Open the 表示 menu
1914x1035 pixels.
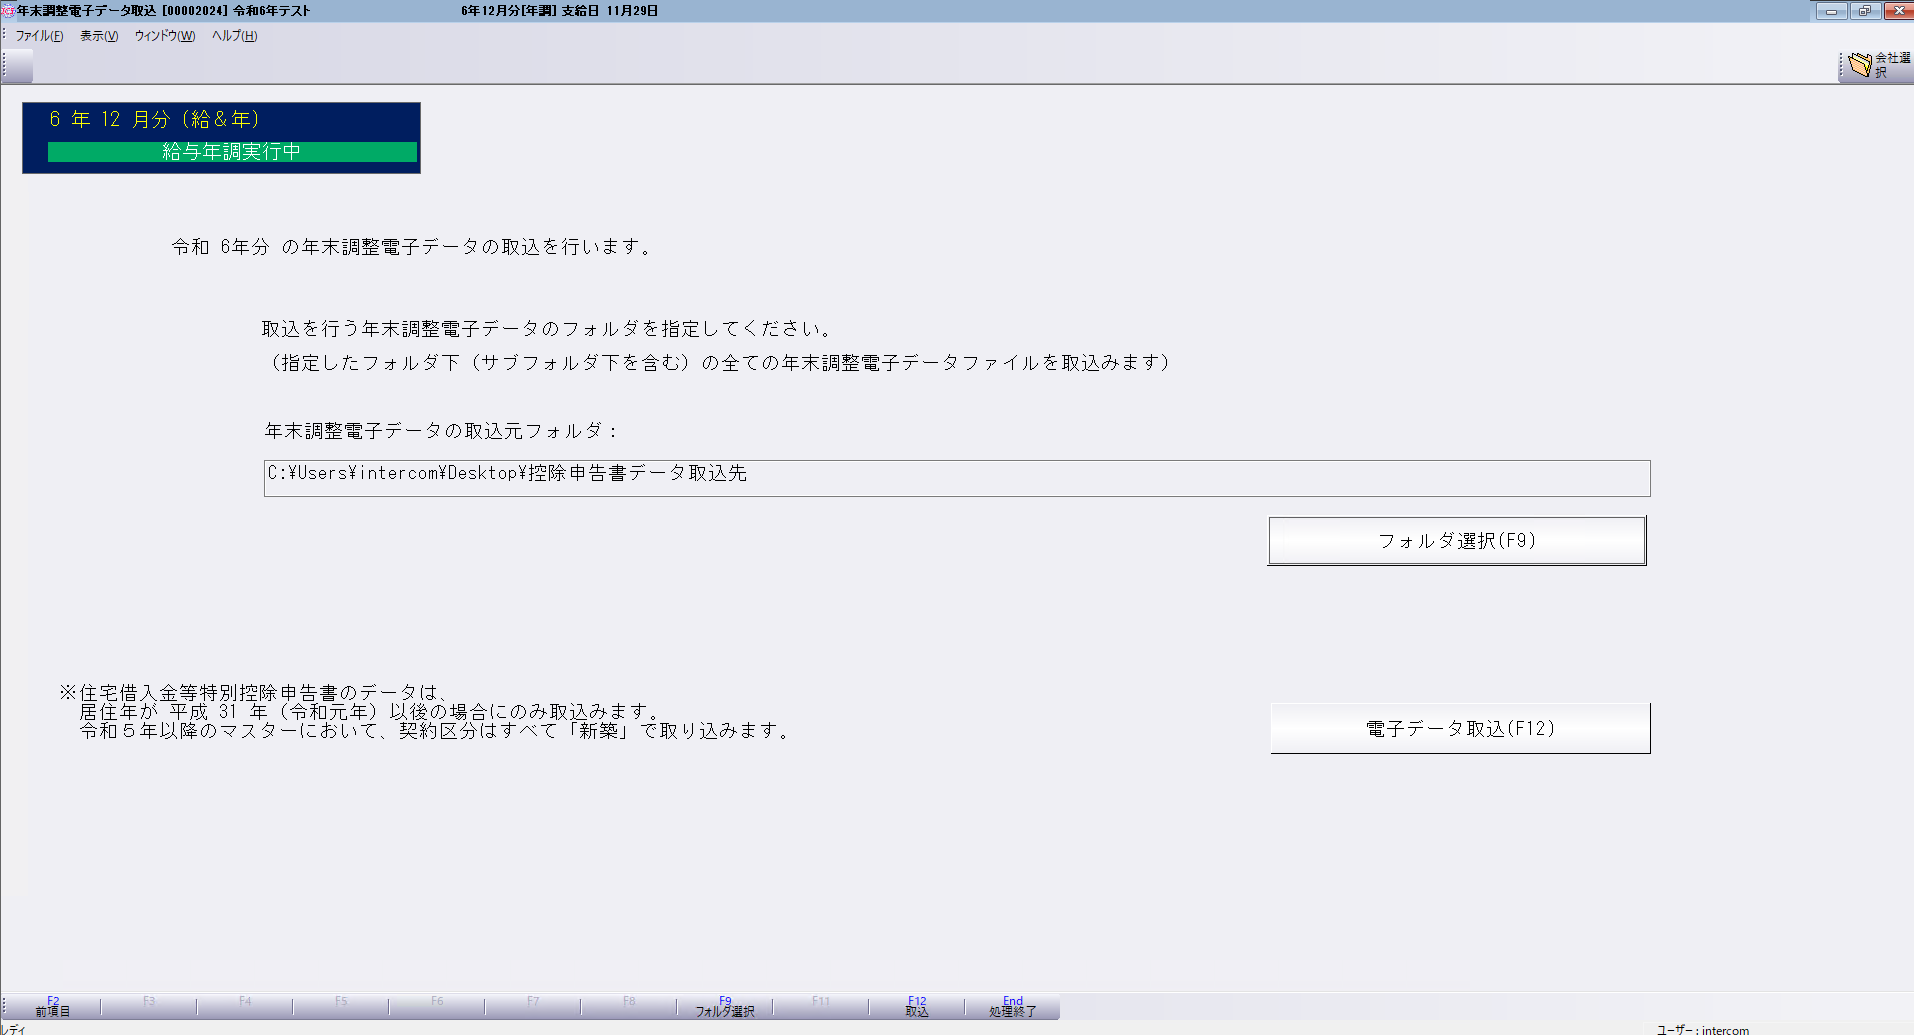(99, 36)
